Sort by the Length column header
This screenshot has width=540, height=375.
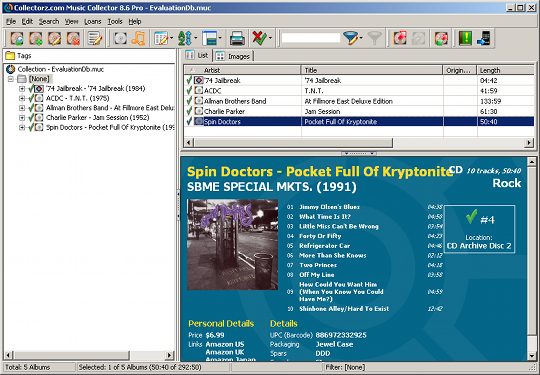point(506,70)
